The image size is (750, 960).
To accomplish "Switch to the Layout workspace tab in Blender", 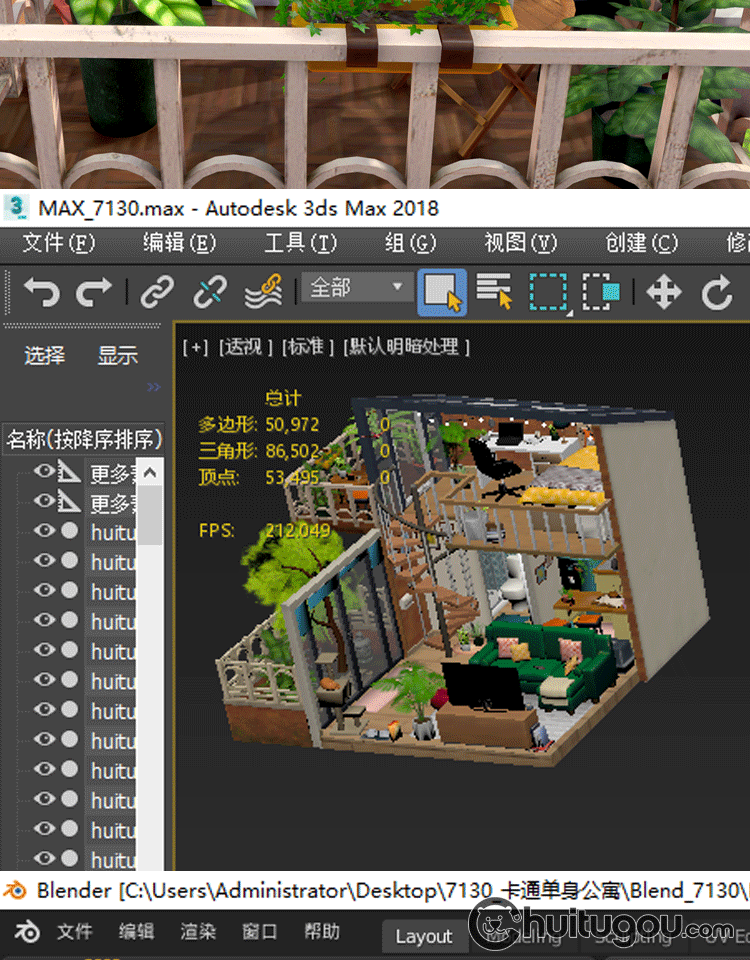I will click(x=423, y=936).
